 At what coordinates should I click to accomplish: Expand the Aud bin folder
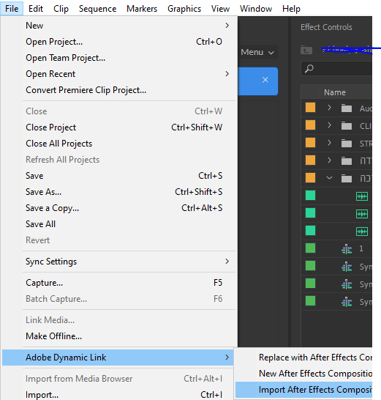point(329,108)
